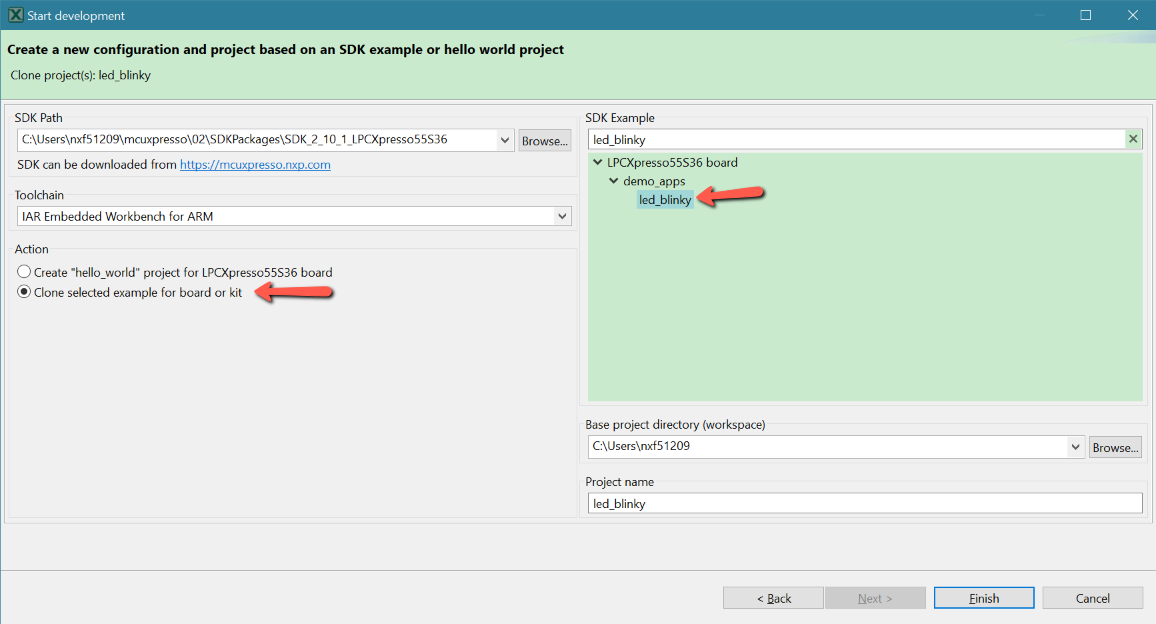Browse for base project directory
The width and height of the screenshot is (1156, 624).
click(x=1115, y=447)
